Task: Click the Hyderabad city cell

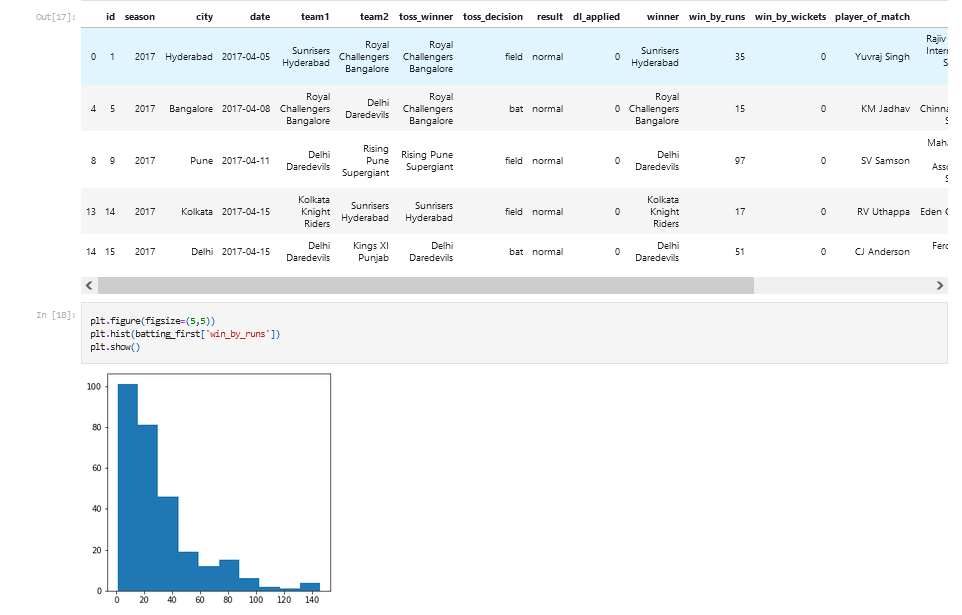Action: pyautogui.click(x=188, y=56)
